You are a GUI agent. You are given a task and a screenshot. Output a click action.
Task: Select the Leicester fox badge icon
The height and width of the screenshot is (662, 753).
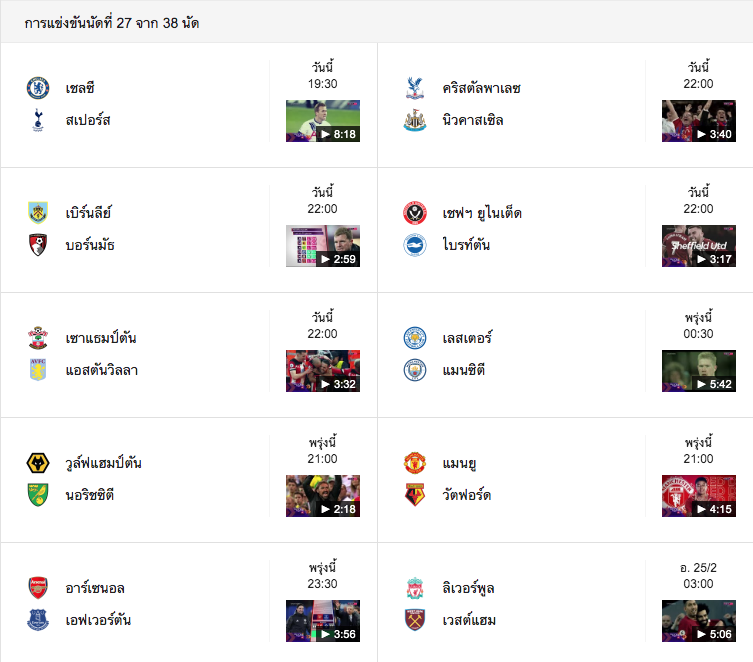coord(414,337)
